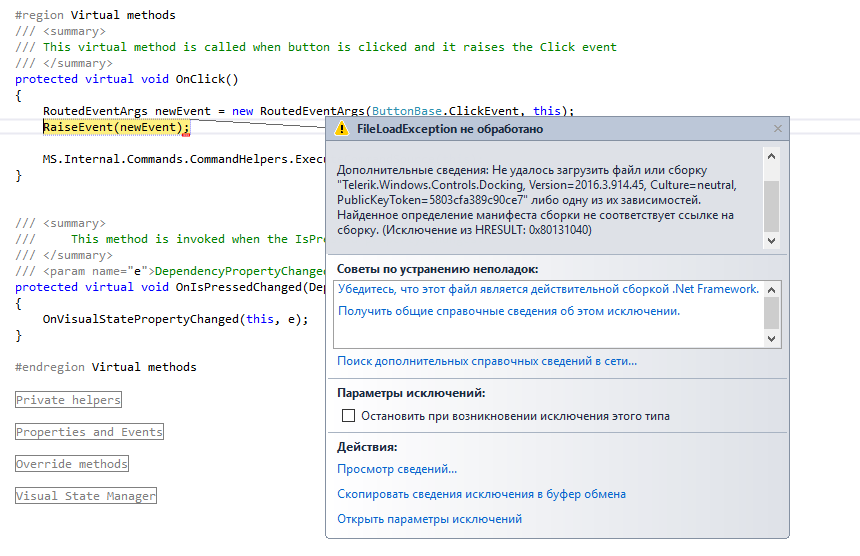Screen dimensions: 860x556
Task: Click the warning icon in the exception header
Action: point(342,129)
